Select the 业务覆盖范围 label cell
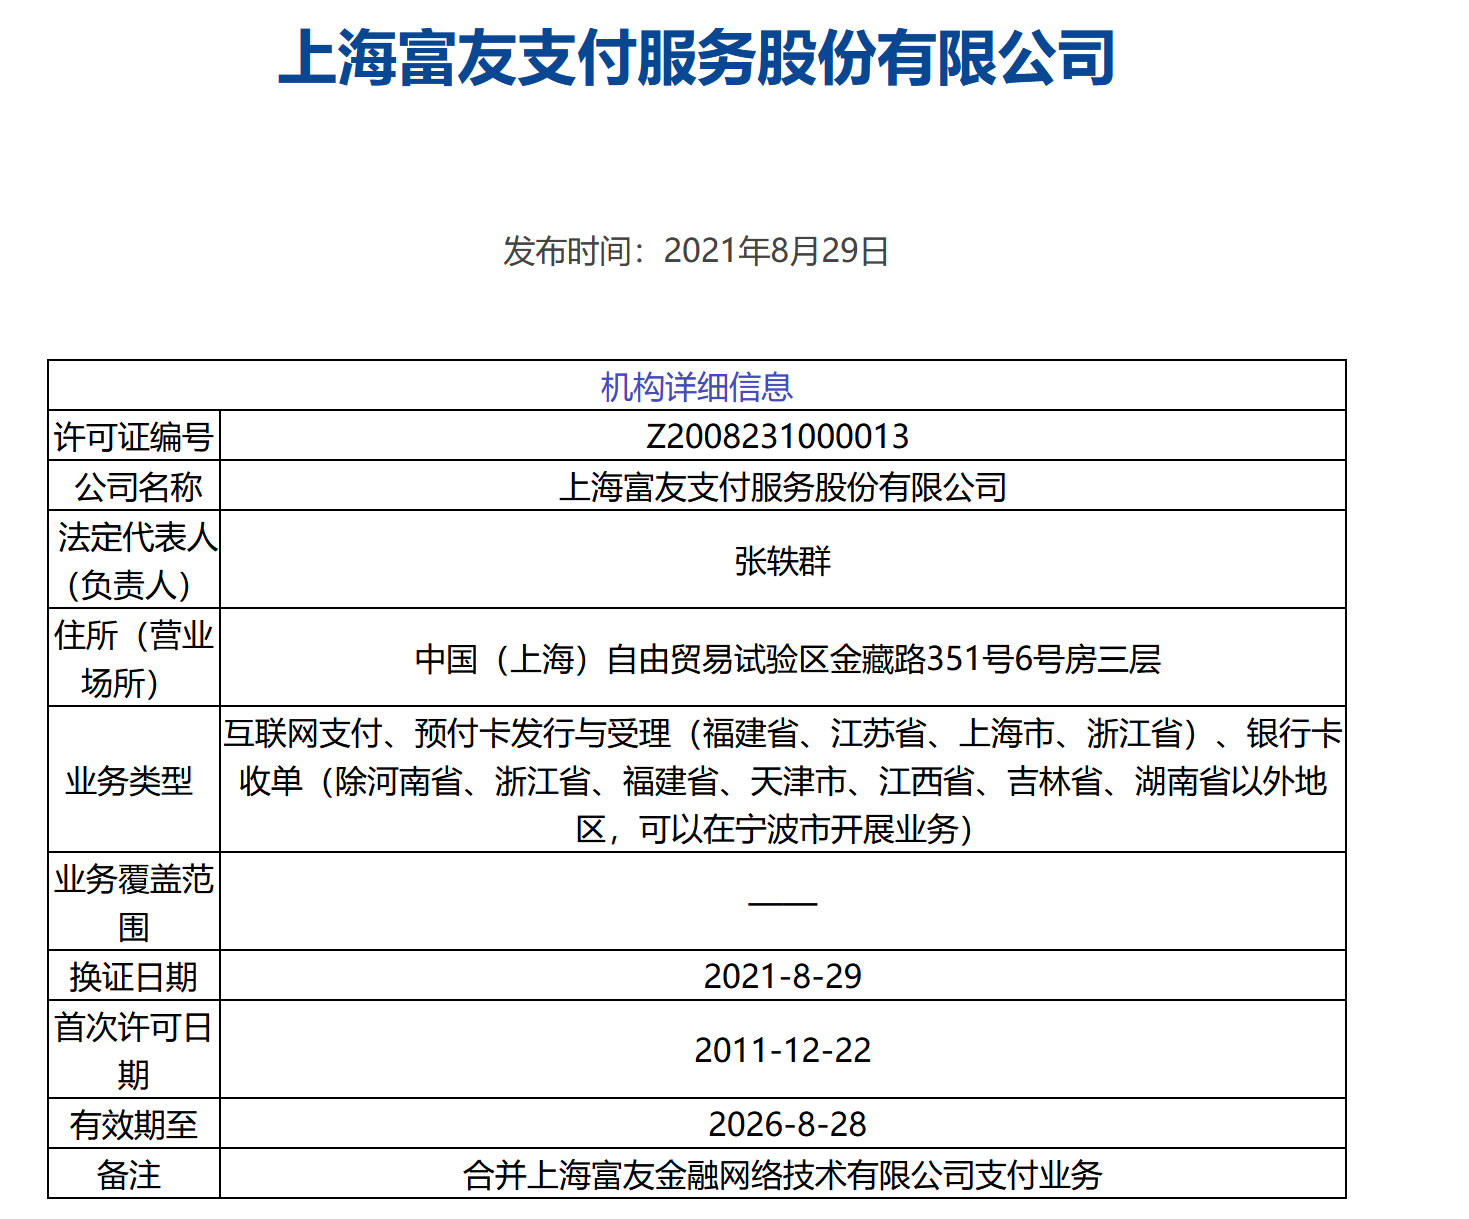This screenshot has height=1219, width=1469. pos(134,902)
